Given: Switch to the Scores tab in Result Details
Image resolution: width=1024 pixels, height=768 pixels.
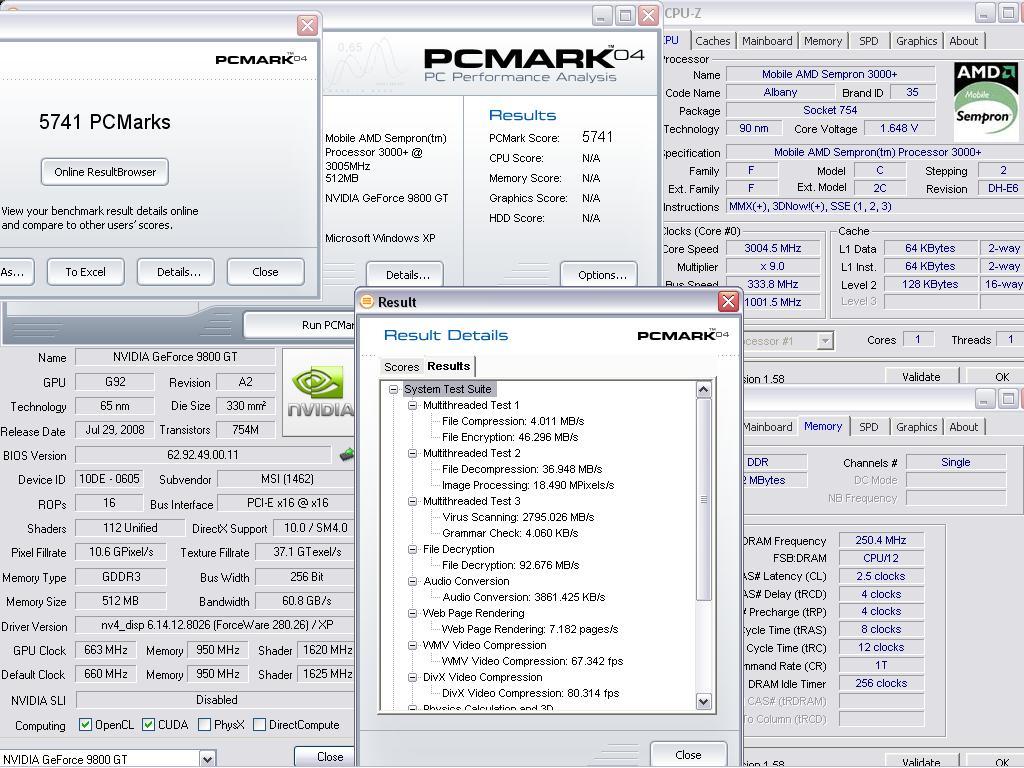Looking at the screenshot, I should pos(401,367).
